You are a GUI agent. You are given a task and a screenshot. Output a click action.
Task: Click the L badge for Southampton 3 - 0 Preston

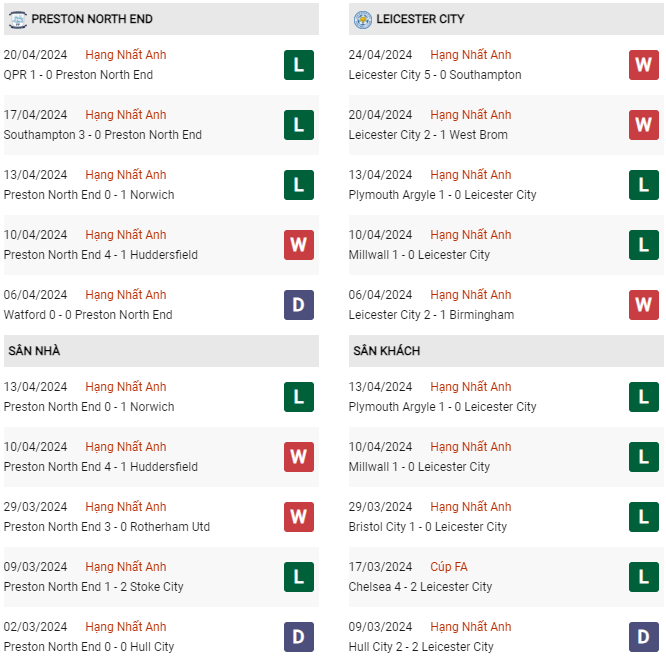pyautogui.click(x=298, y=125)
